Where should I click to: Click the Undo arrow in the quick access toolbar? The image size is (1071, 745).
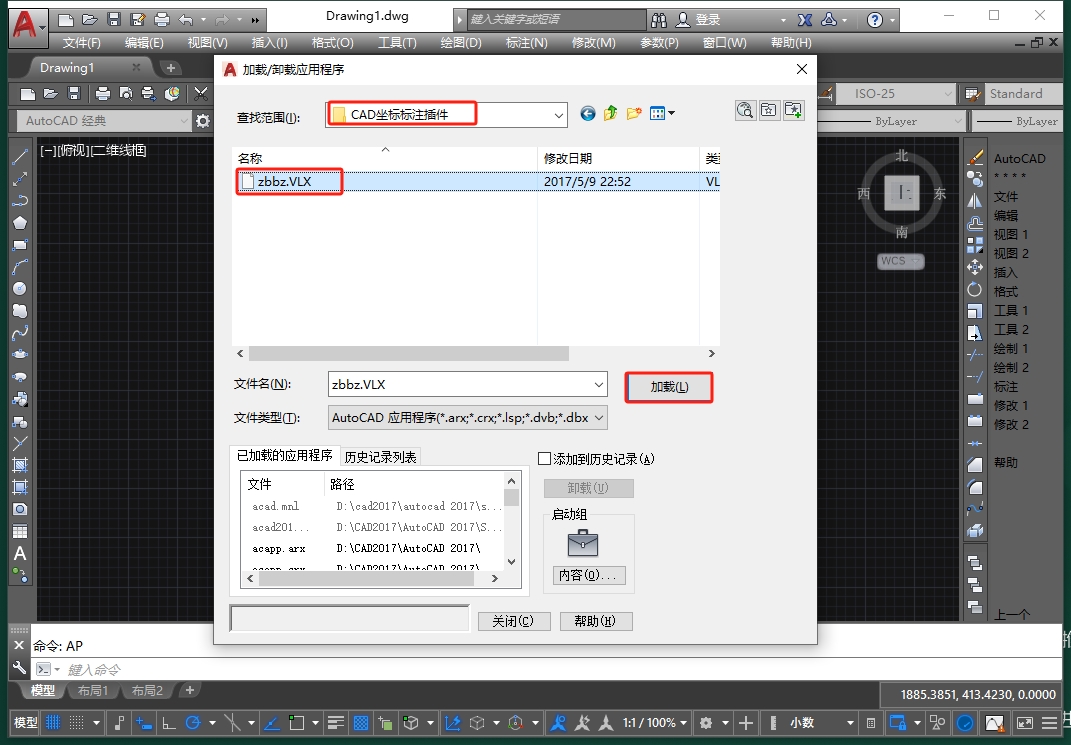(186, 20)
